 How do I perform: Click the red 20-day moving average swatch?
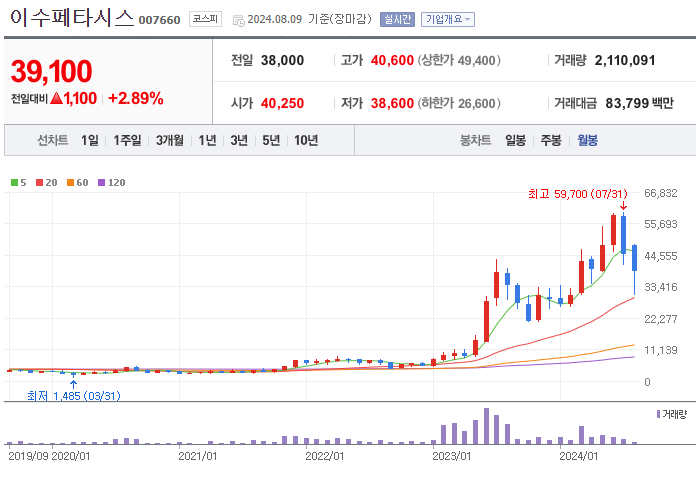pos(40,182)
